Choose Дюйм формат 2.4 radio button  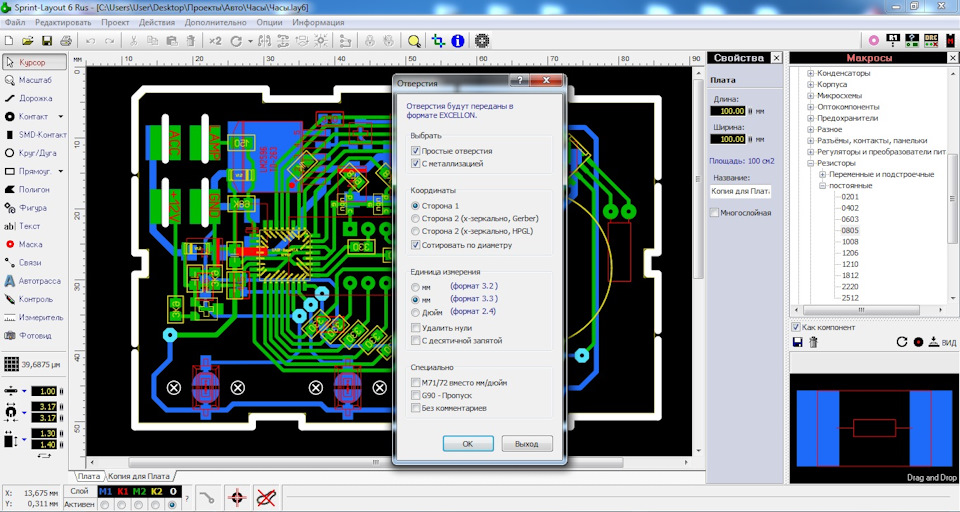416,312
